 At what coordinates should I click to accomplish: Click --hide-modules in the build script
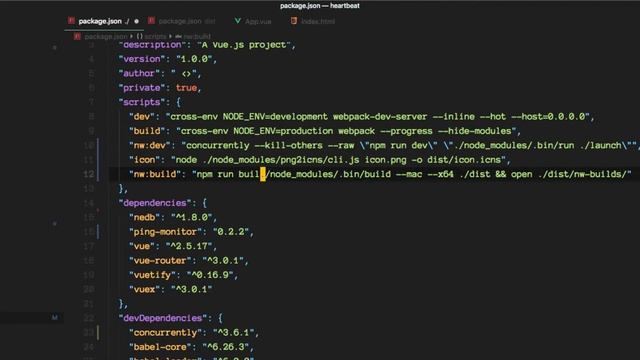click(475, 131)
